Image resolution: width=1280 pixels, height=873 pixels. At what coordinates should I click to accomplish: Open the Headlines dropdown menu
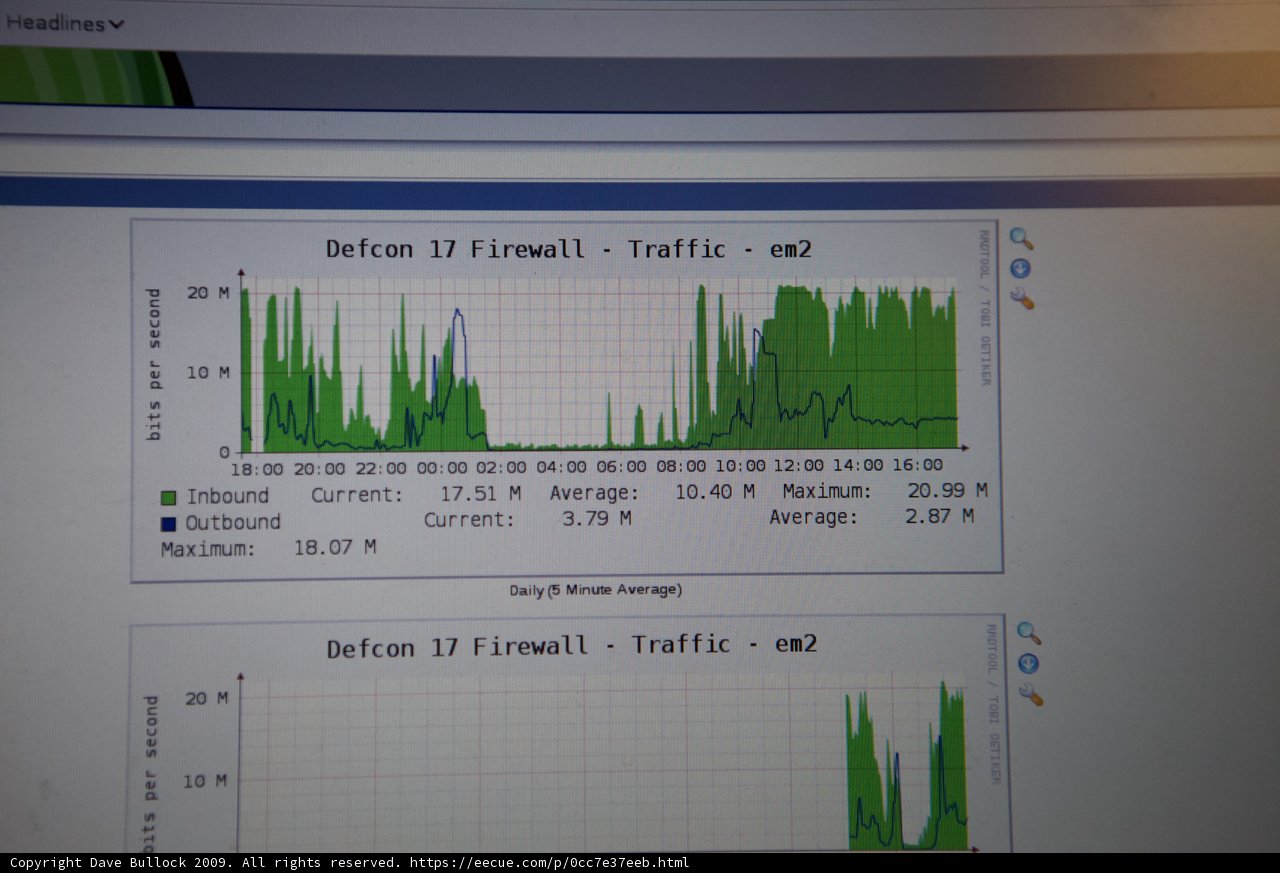point(64,23)
